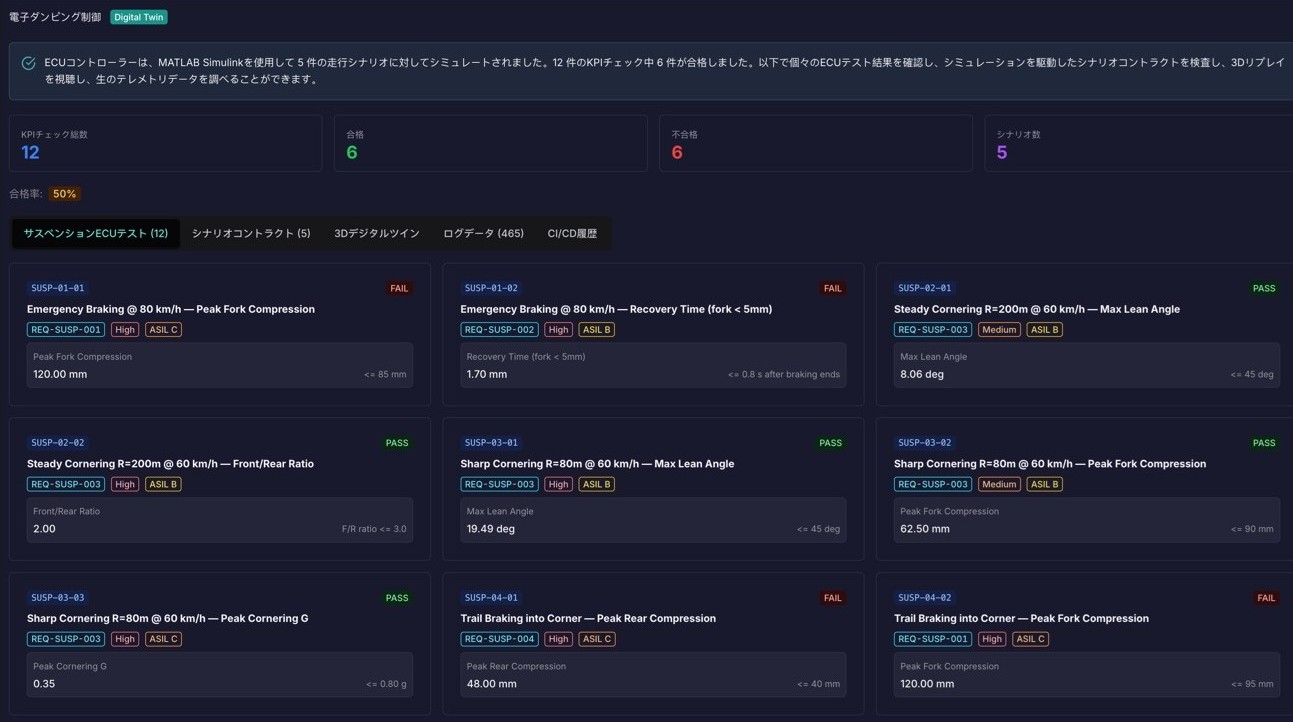Click the SUSP-01-01 test ID badge
1293x722 pixels.
(58, 288)
